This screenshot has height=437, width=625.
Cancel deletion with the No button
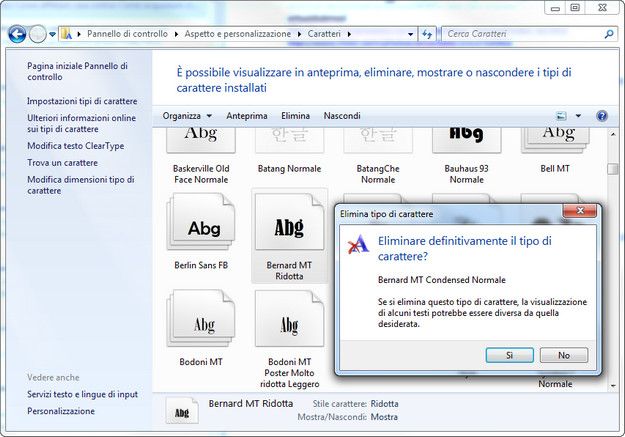point(564,355)
